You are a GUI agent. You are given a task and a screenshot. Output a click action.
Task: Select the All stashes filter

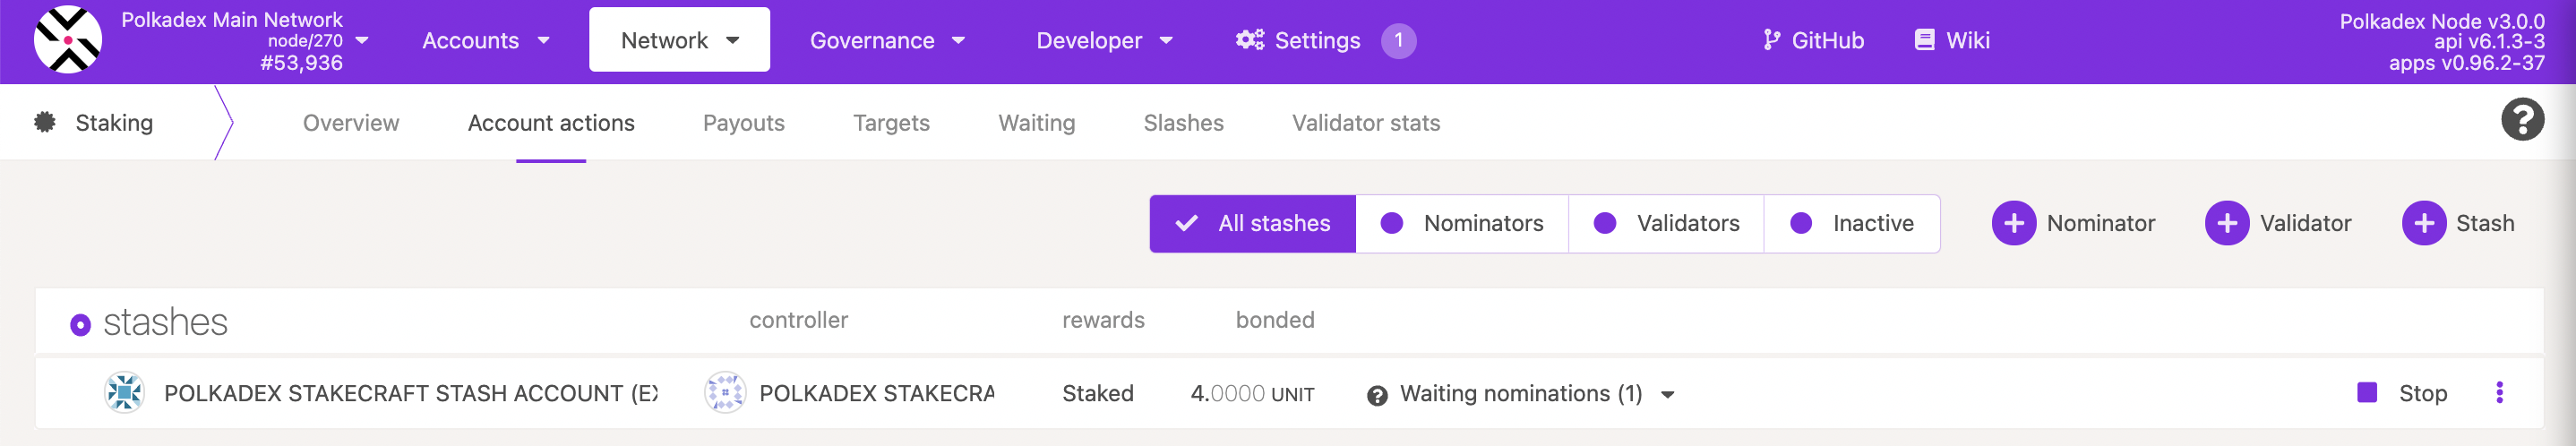point(1252,223)
